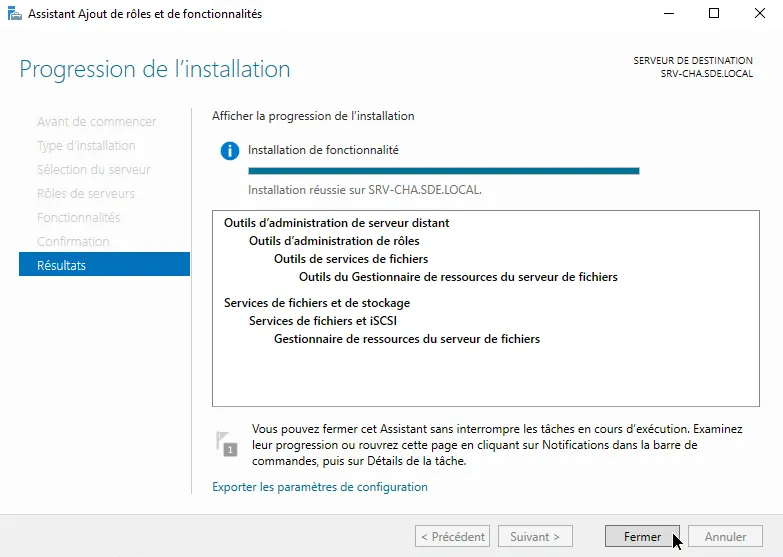Click the installation progress bar
The image size is (783, 557).
pos(443,171)
